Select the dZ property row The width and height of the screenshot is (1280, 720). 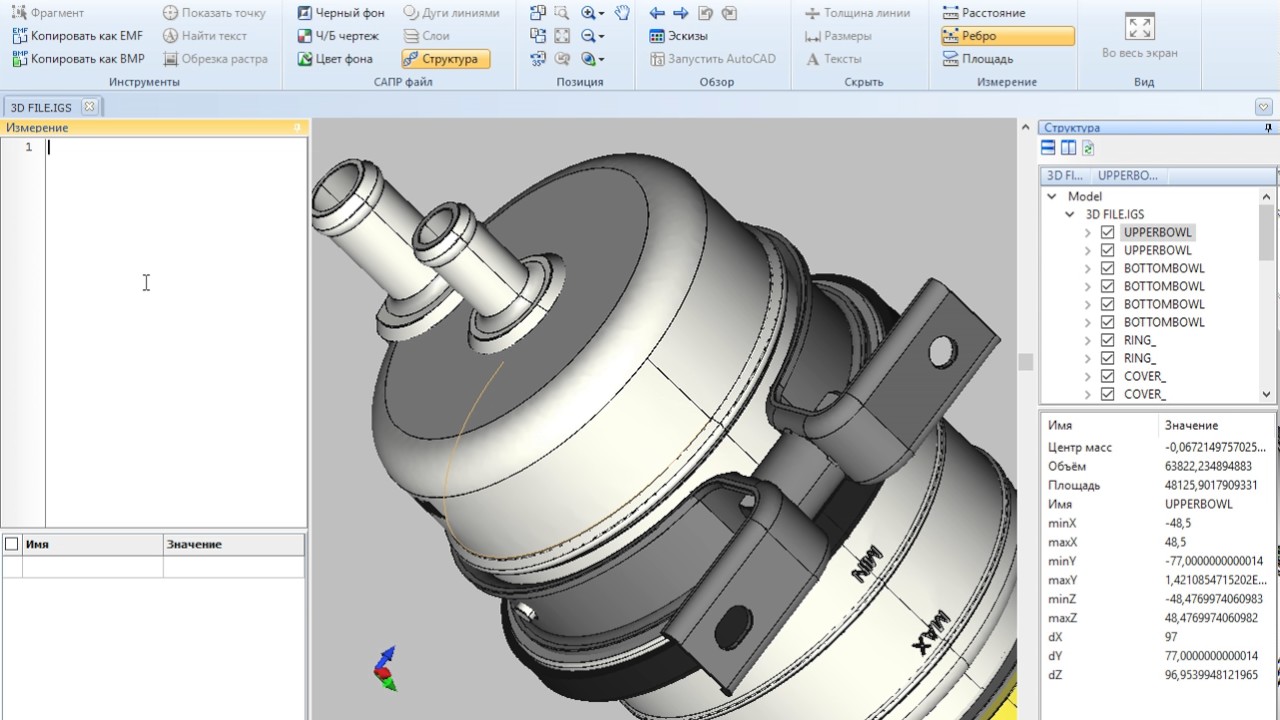[1158, 675]
